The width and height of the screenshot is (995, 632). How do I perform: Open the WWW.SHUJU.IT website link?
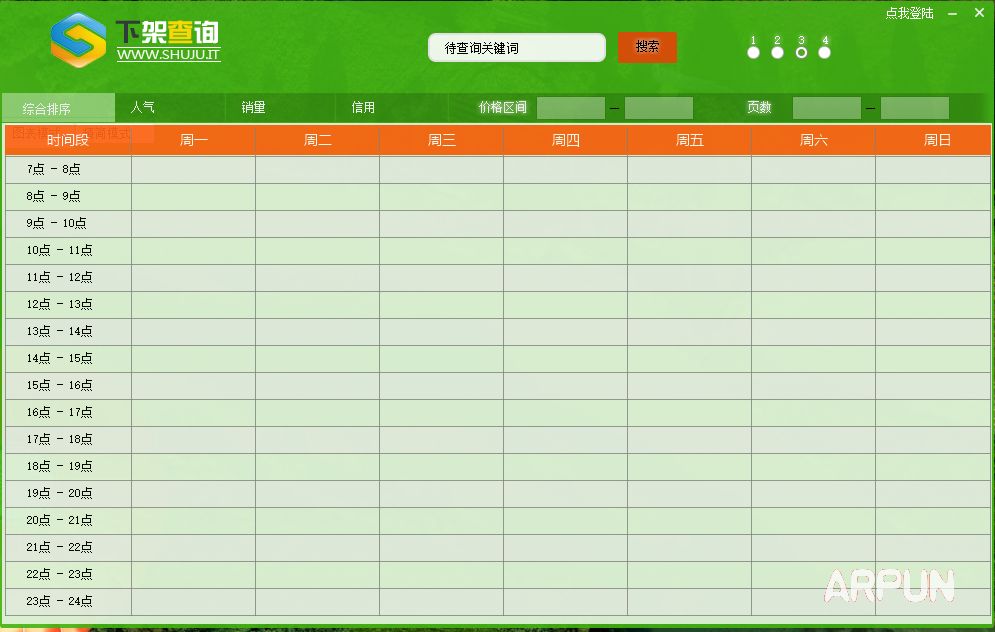point(168,55)
